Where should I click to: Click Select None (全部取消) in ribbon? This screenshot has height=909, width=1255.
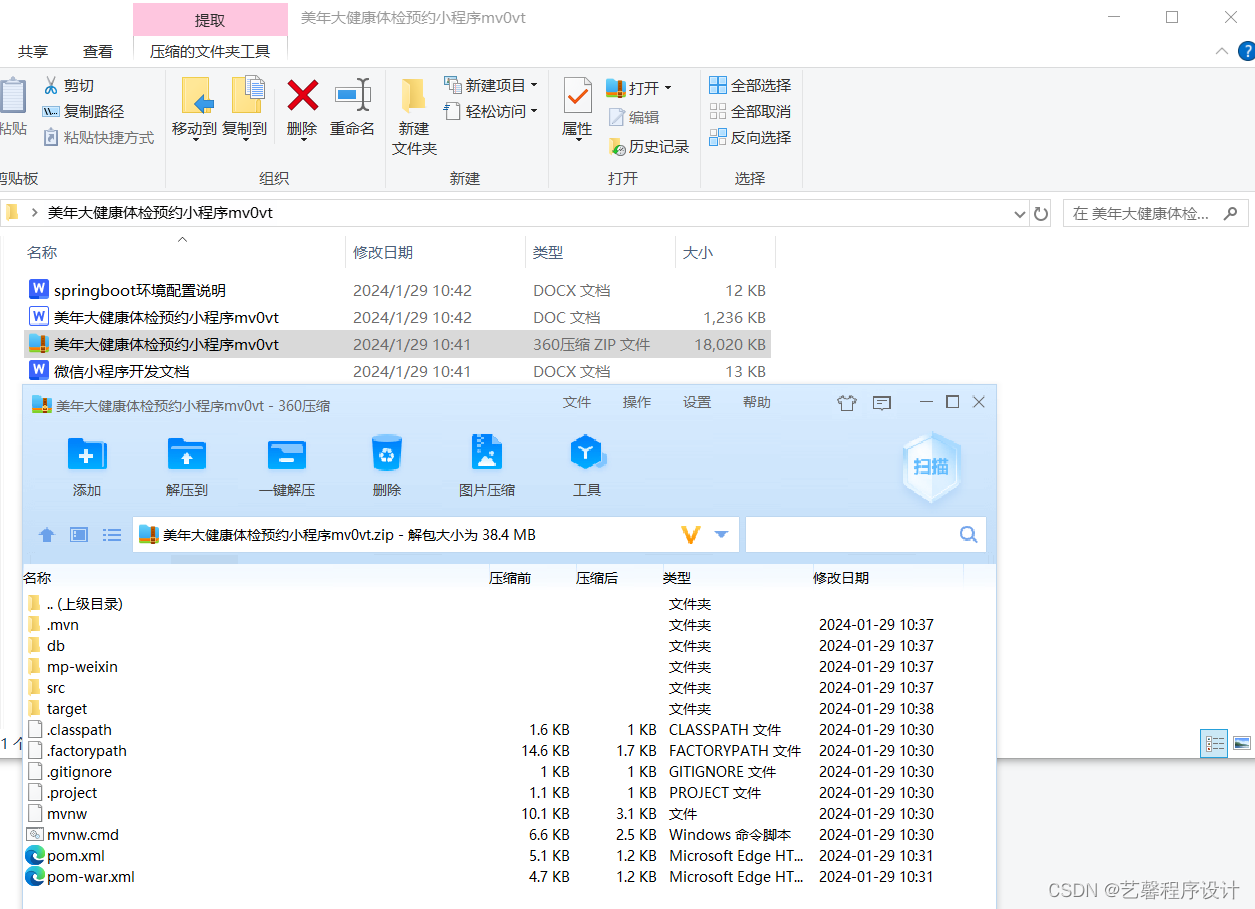[x=750, y=111]
